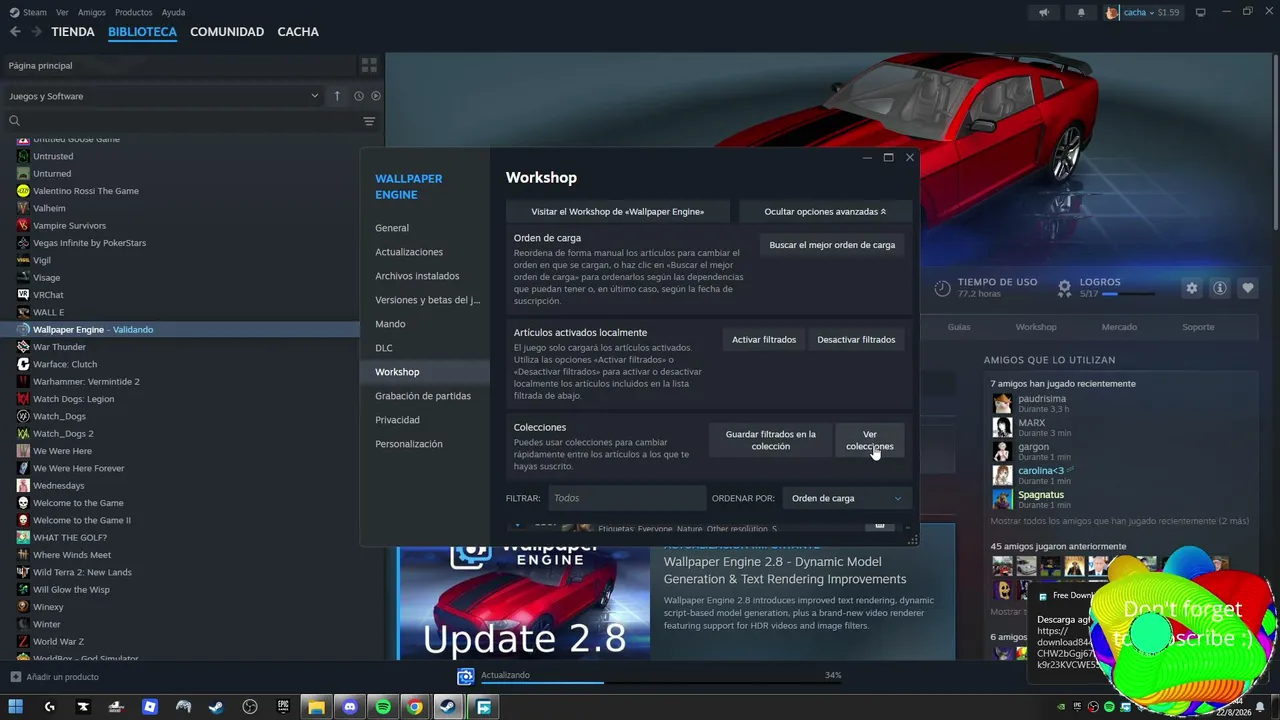
Task: Open advanced library filter options icon
Action: 369,121
